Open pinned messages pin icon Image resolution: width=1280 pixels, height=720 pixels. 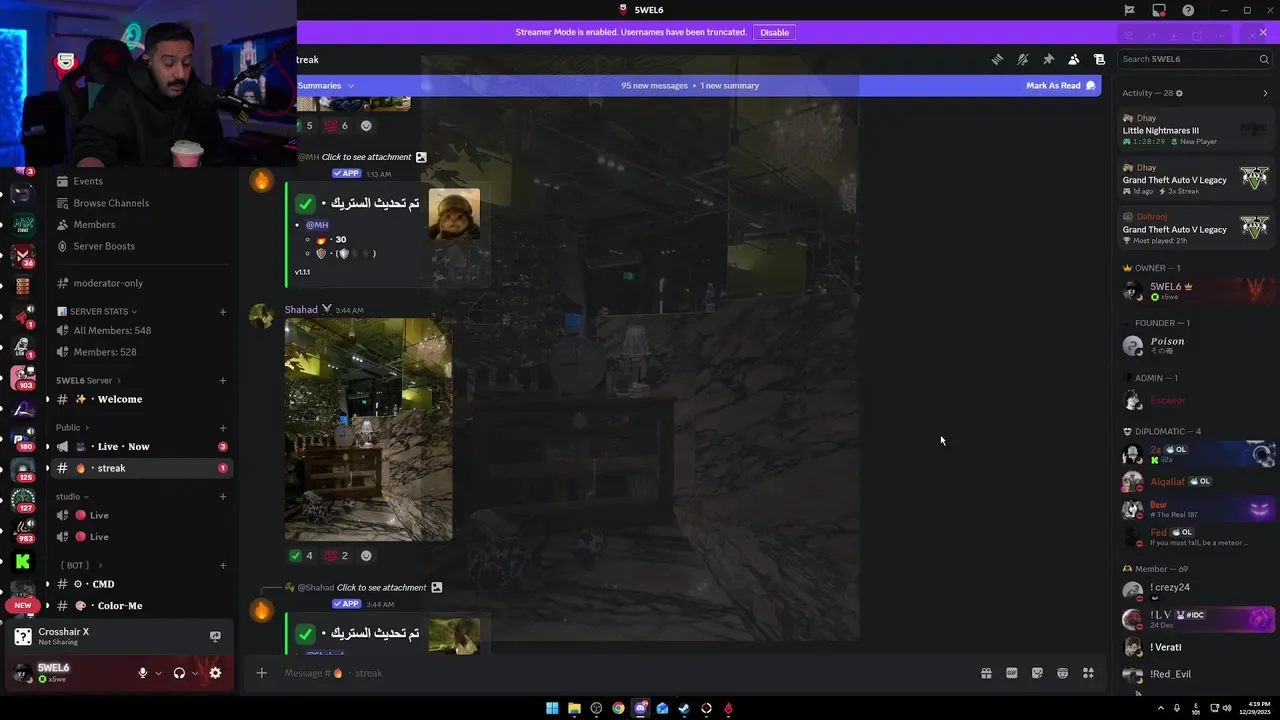coord(1048,59)
